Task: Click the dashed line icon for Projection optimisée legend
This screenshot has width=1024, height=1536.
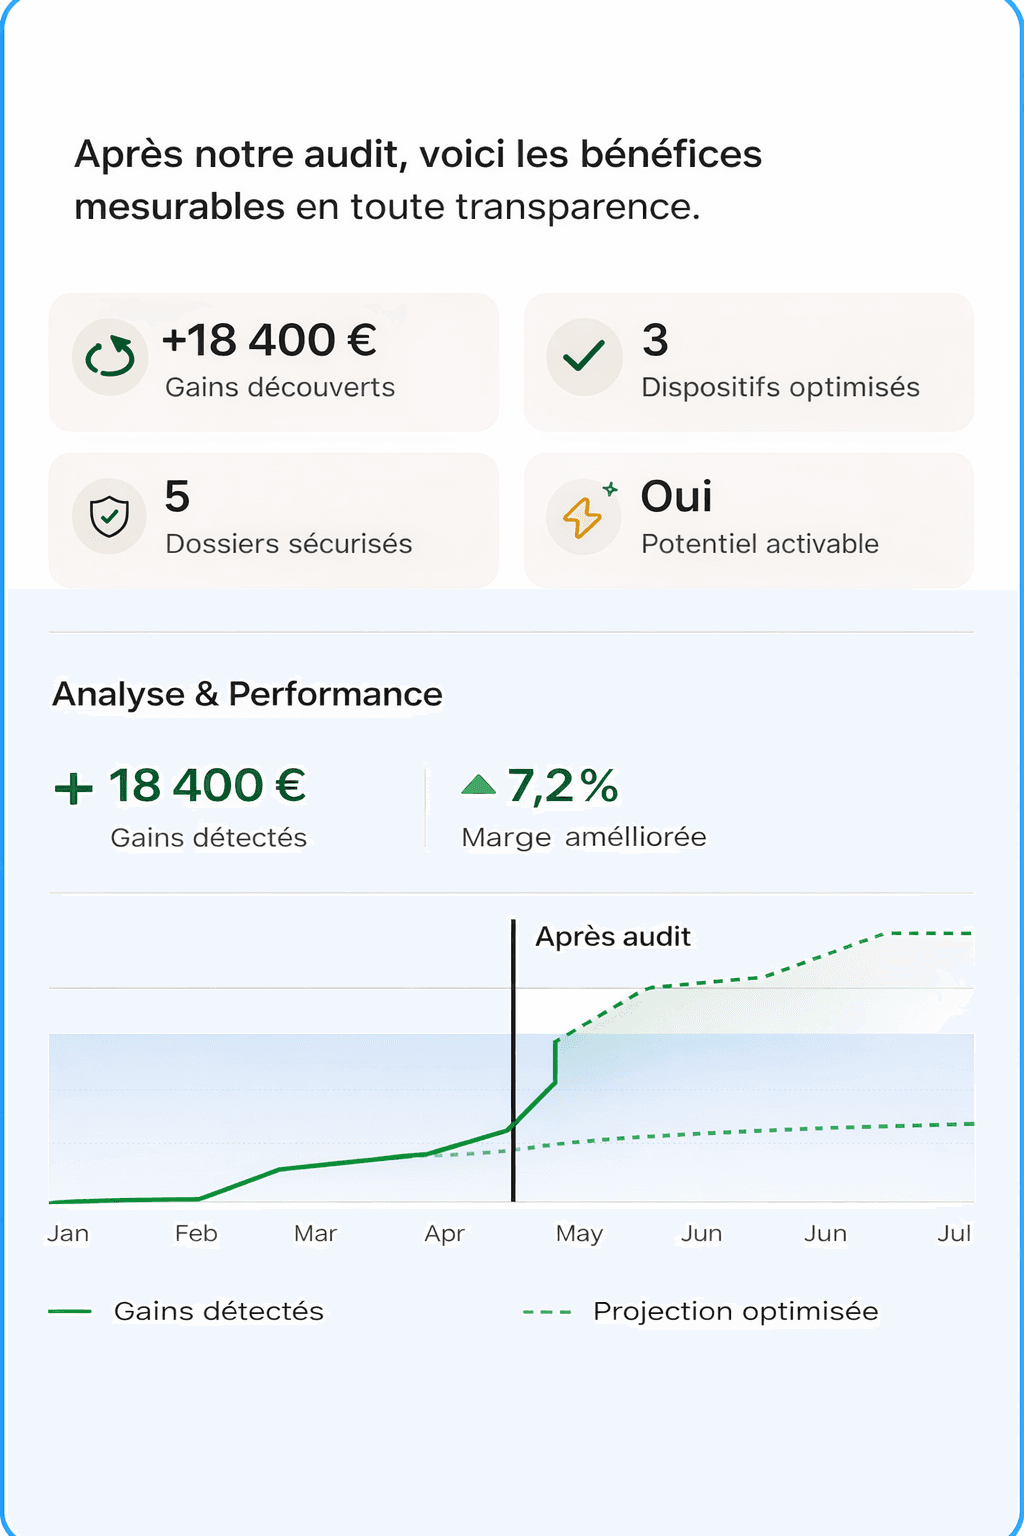Action: click(x=550, y=1309)
